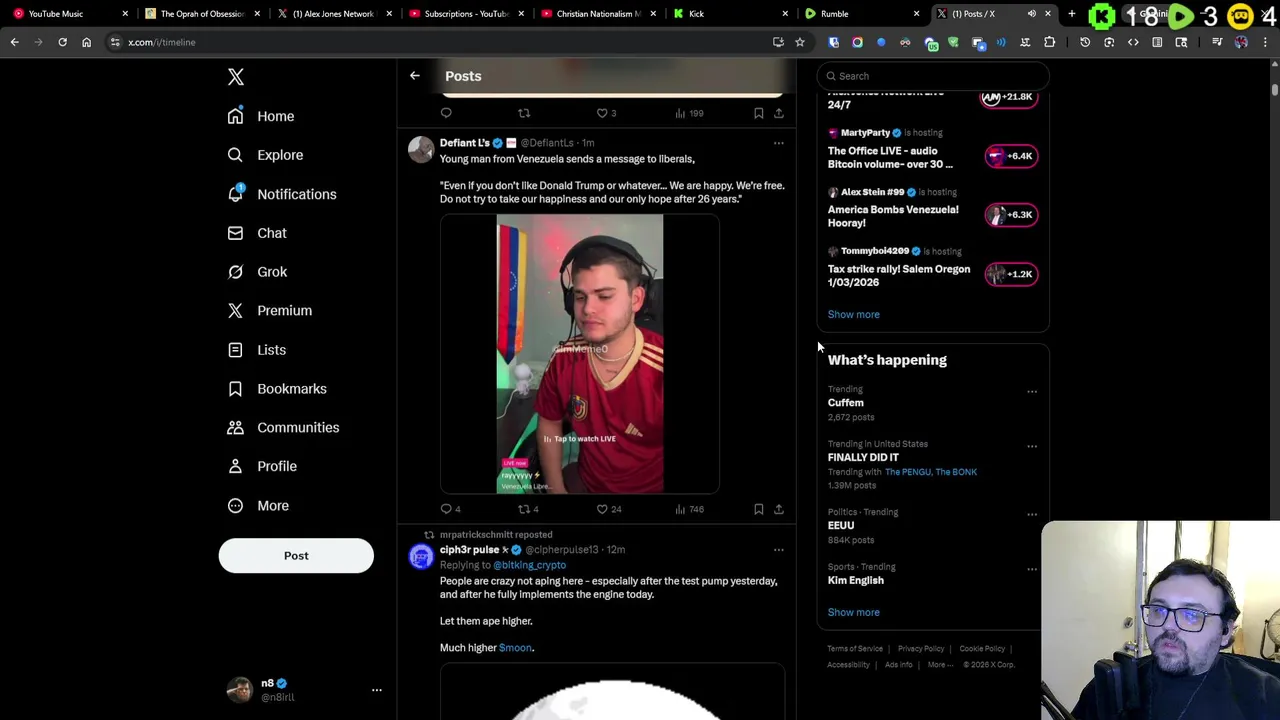
Task: Open Kim English trend options
Action: [1032, 569]
